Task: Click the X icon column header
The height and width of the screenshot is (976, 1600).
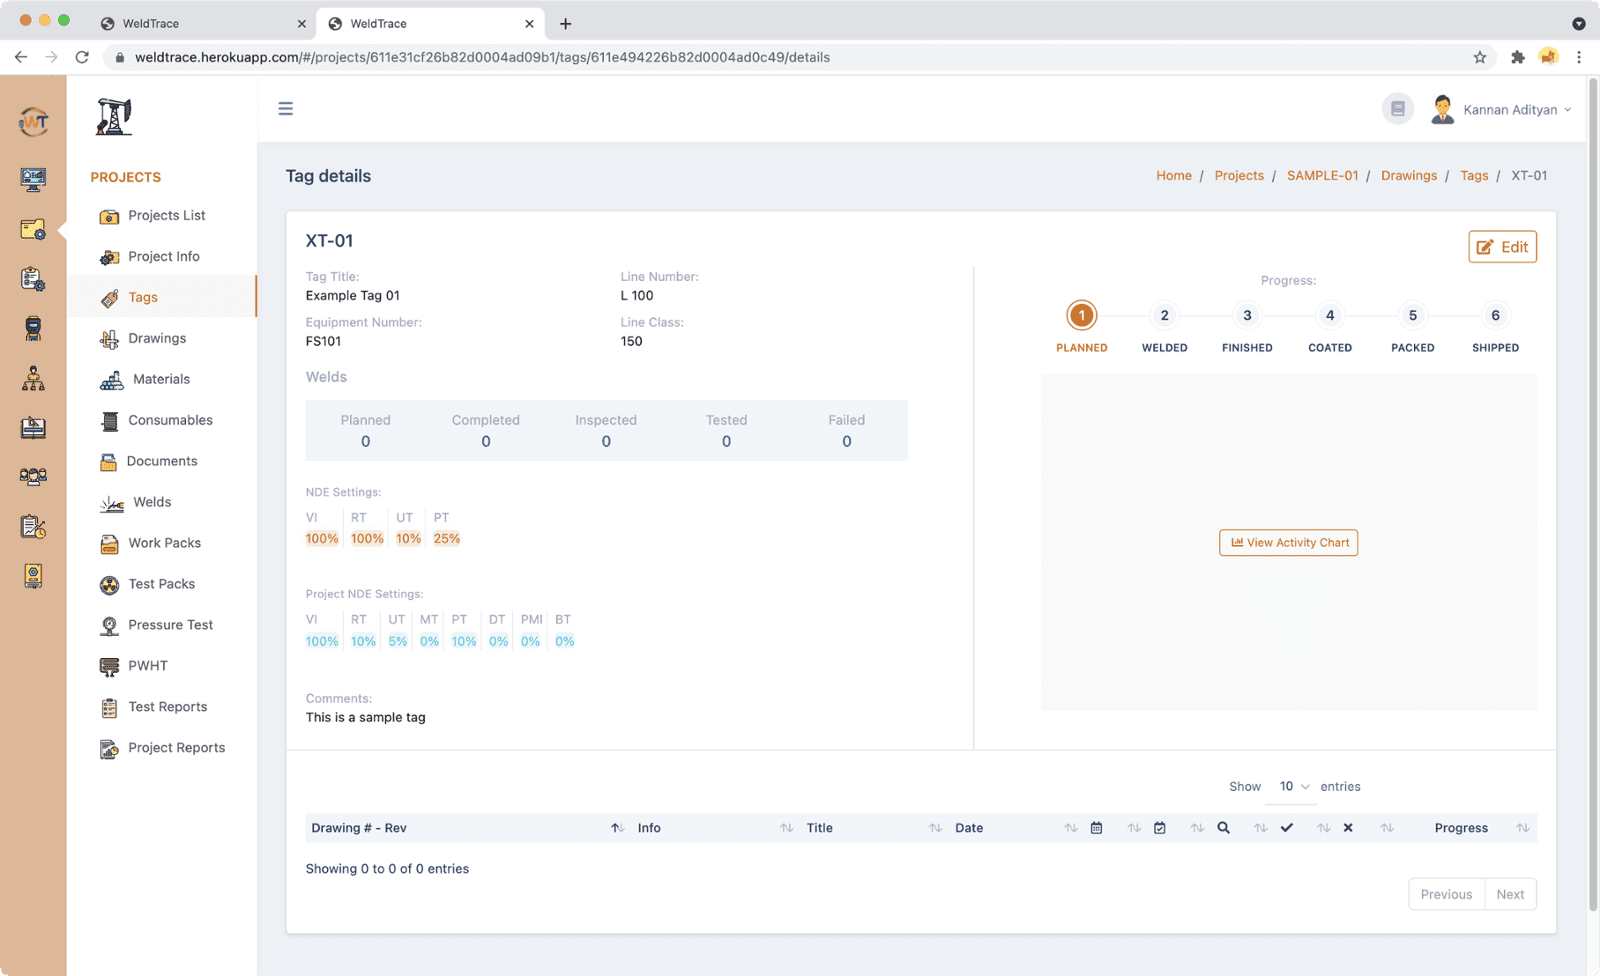Action: (x=1348, y=828)
